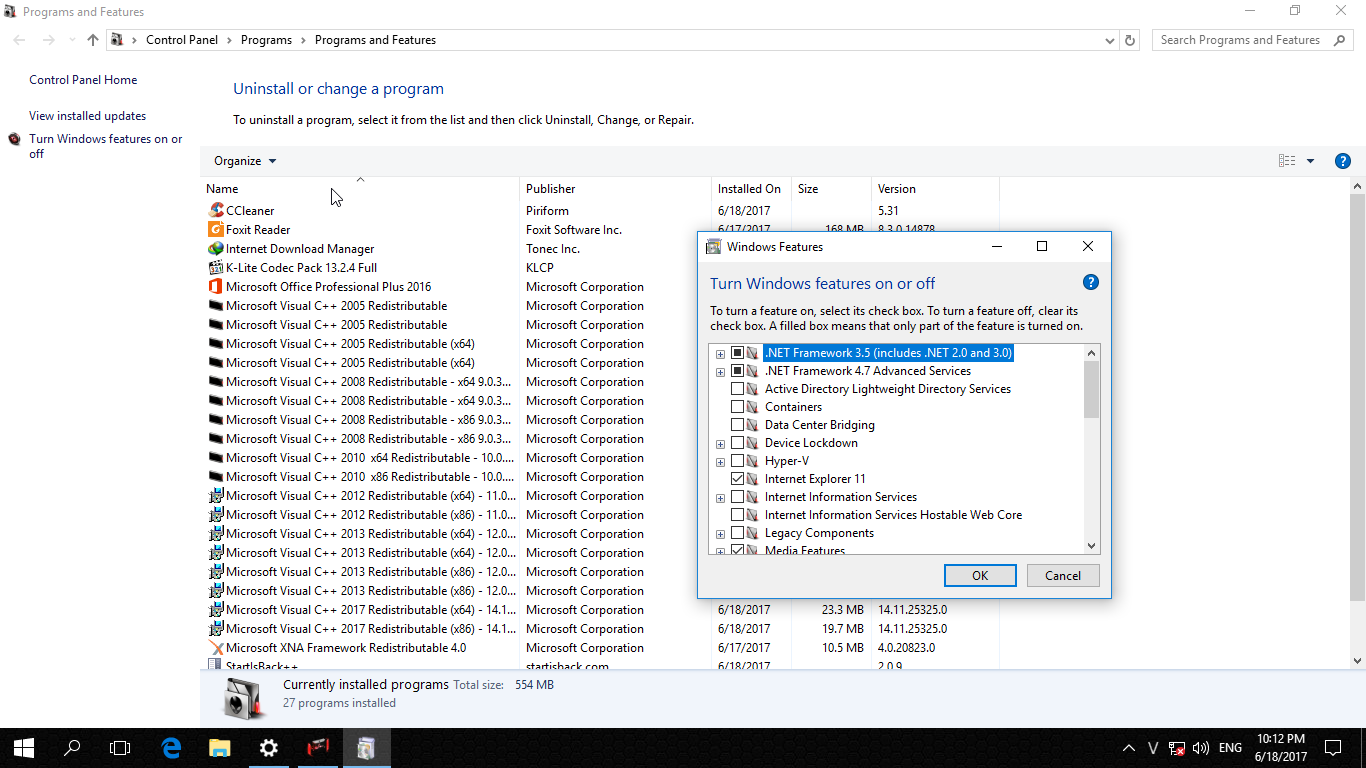Click the Back navigation arrow
The height and width of the screenshot is (768, 1366).
pyautogui.click(x=20, y=40)
